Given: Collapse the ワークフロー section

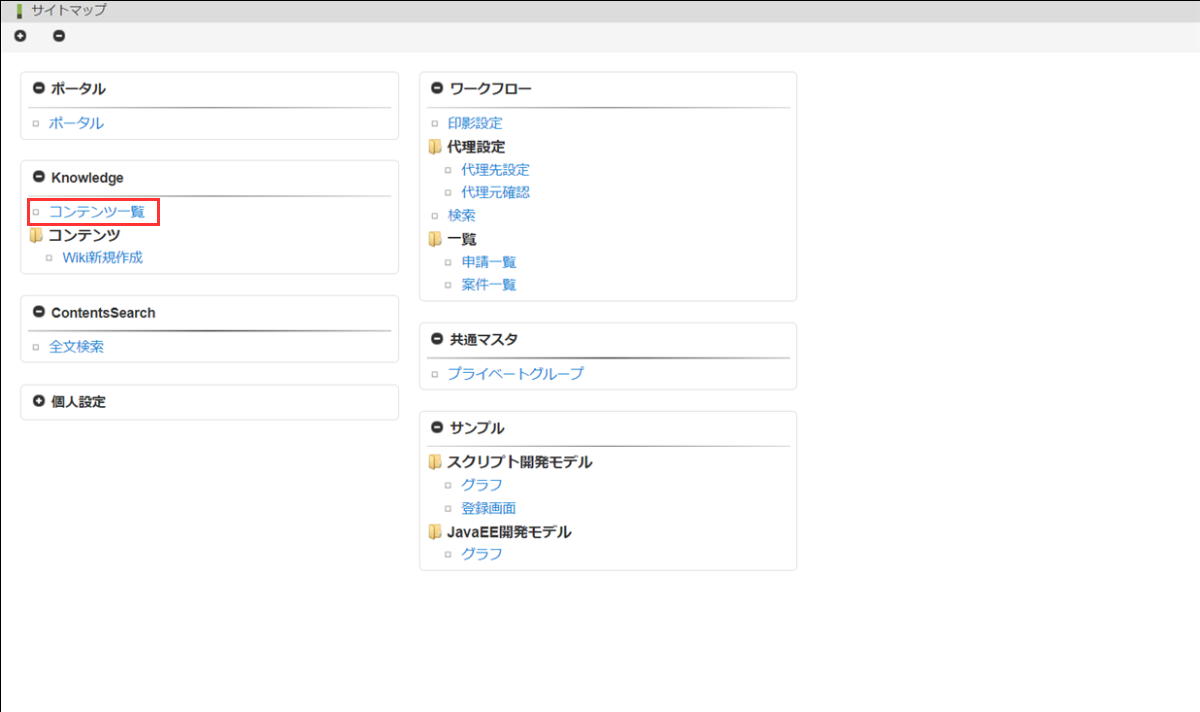Looking at the screenshot, I should (437, 88).
